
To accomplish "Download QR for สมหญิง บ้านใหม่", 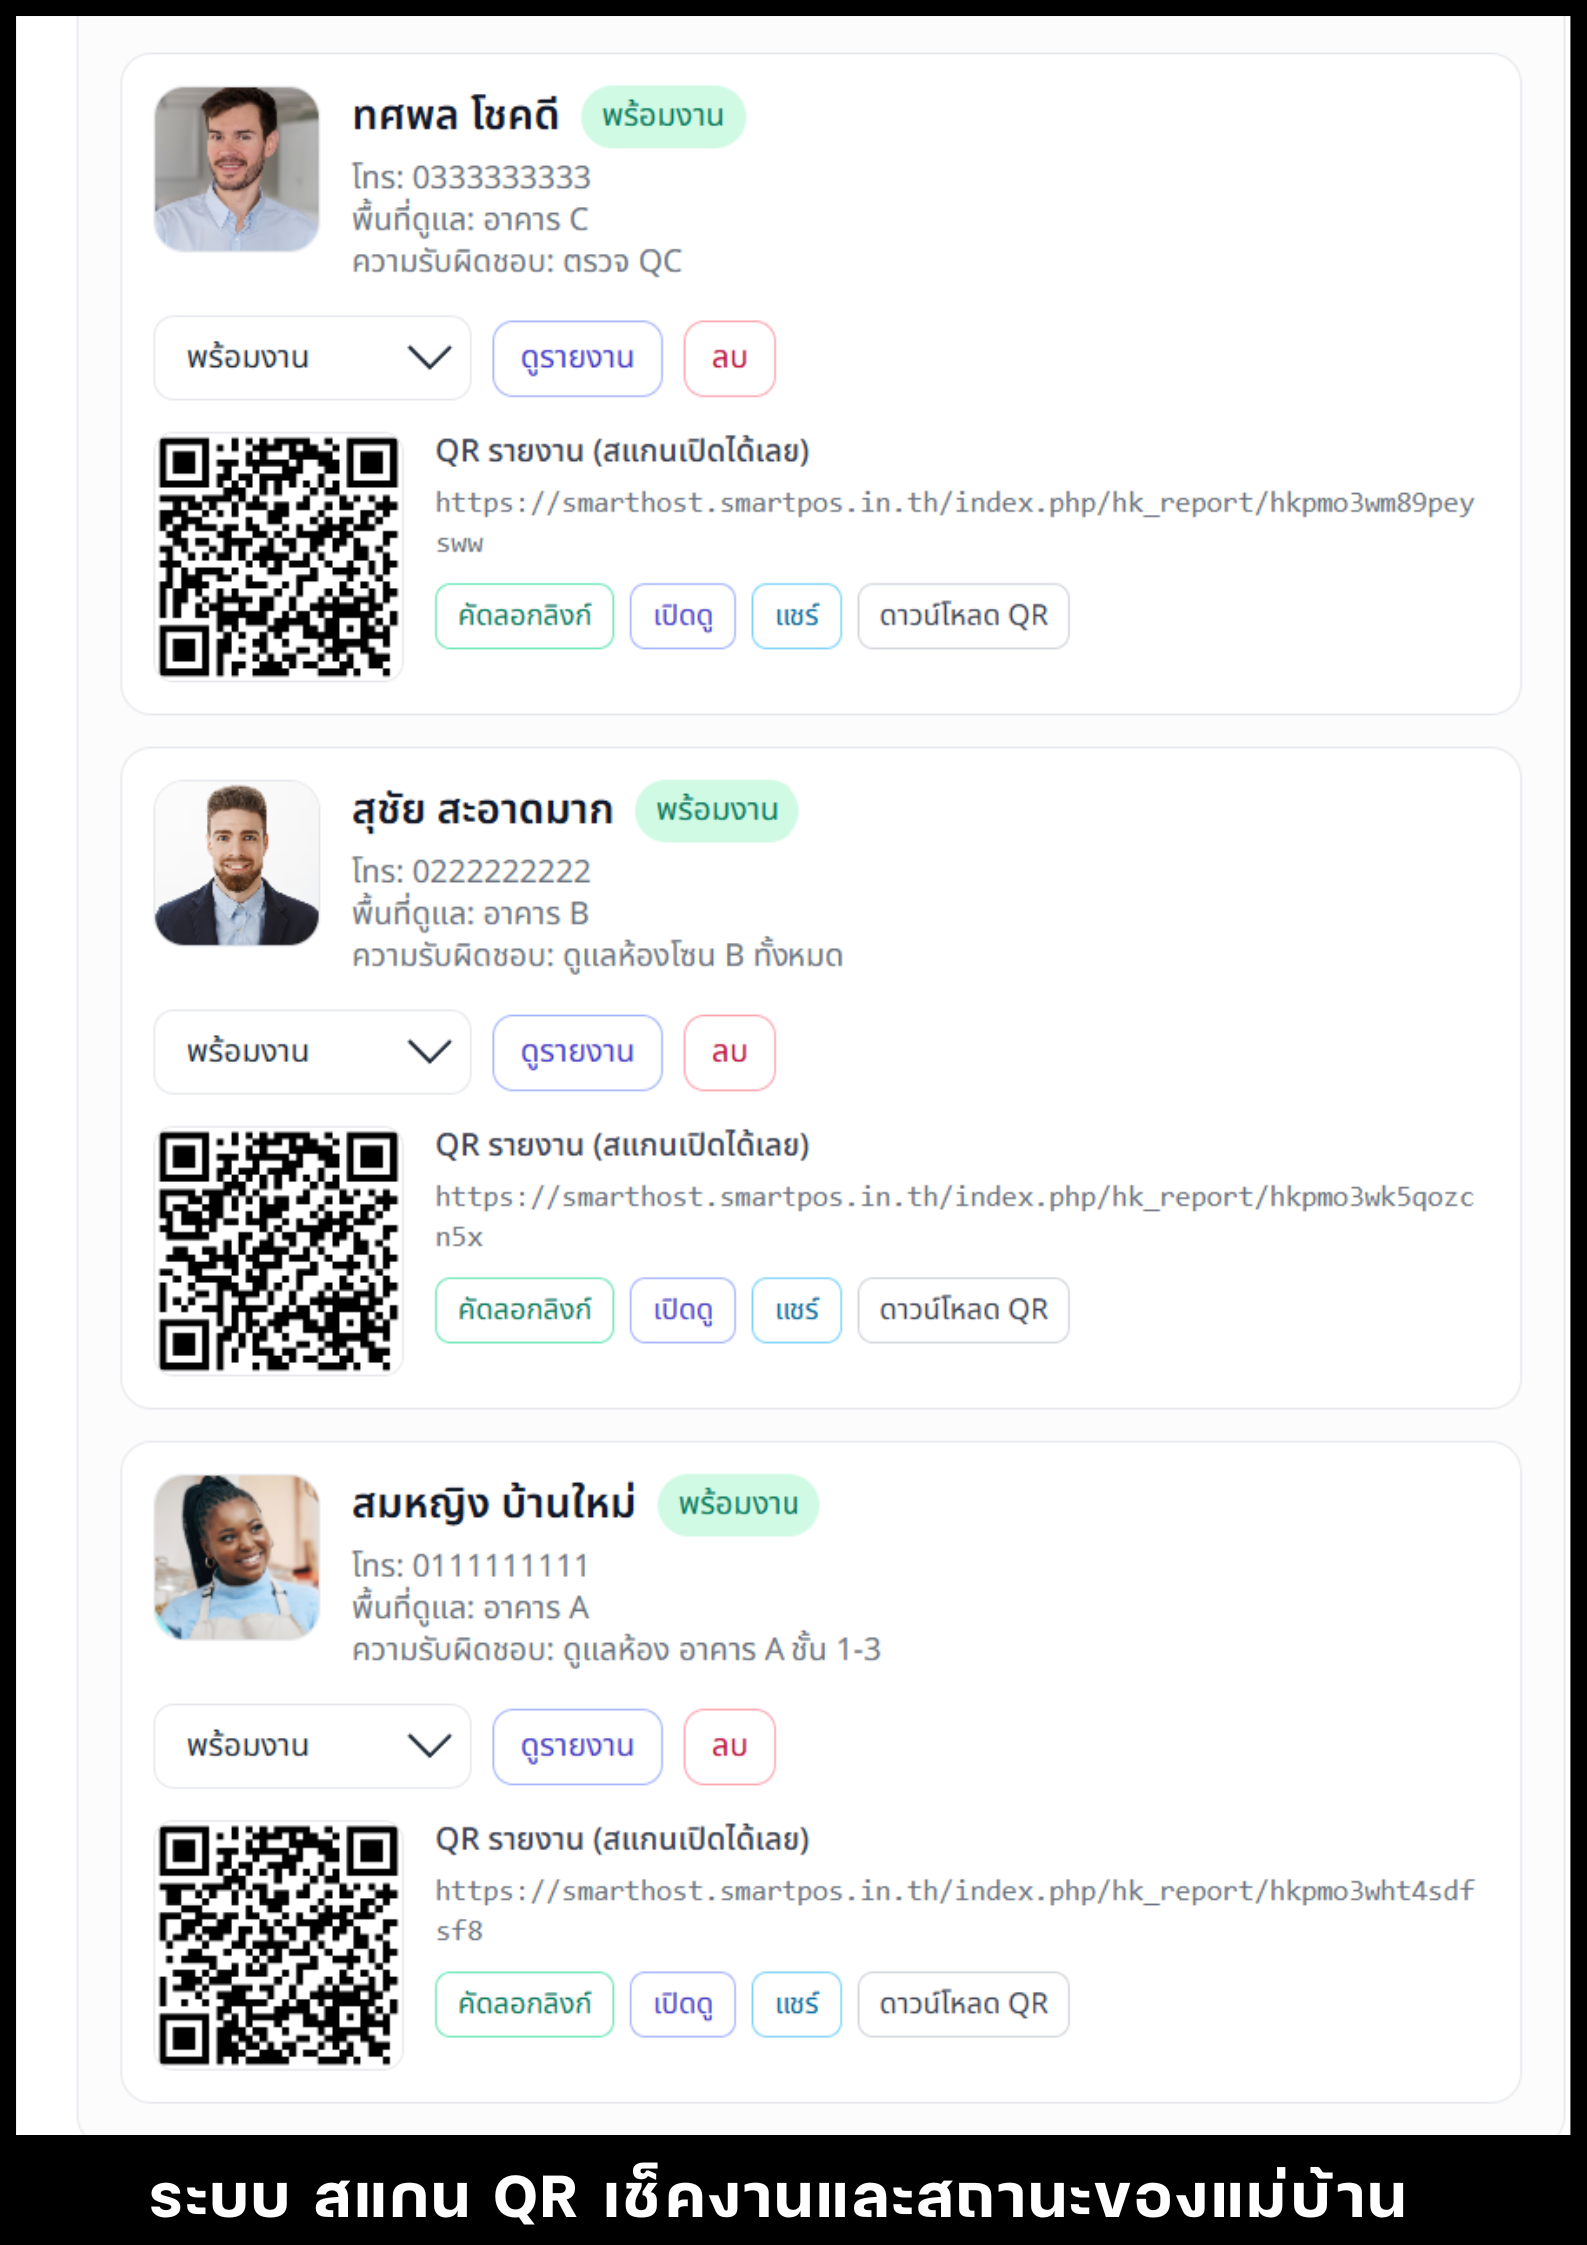I will [x=963, y=2004].
